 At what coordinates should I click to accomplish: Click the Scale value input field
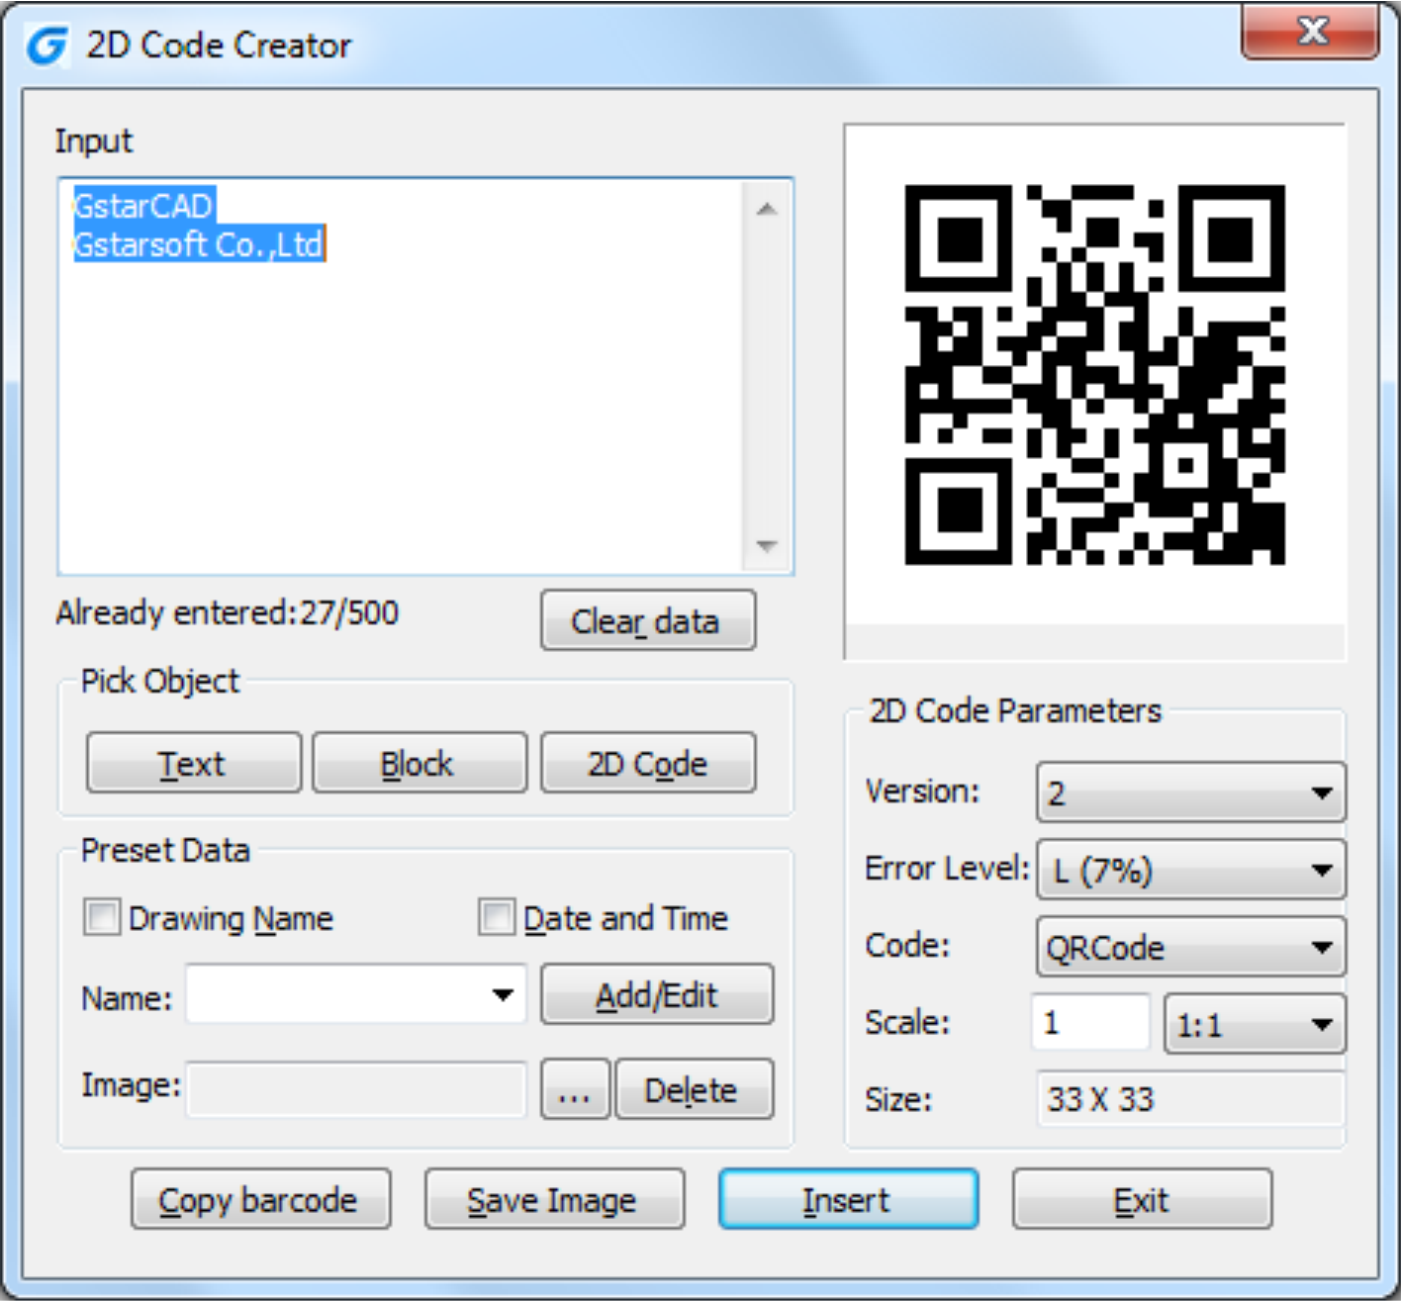point(1091,1023)
